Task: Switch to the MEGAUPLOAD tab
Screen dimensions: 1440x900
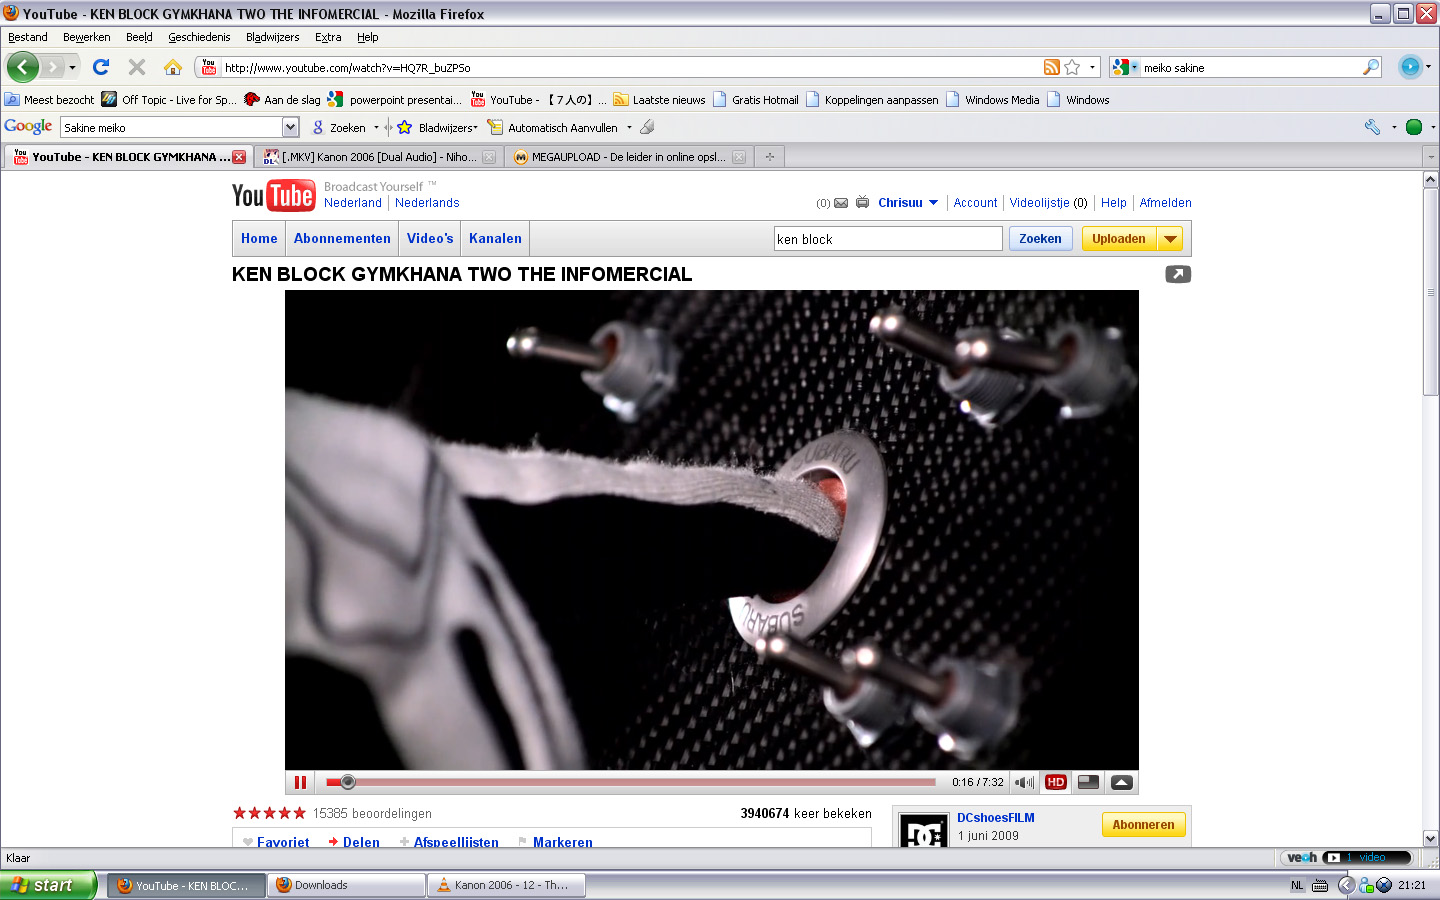Action: coord(628,157)
